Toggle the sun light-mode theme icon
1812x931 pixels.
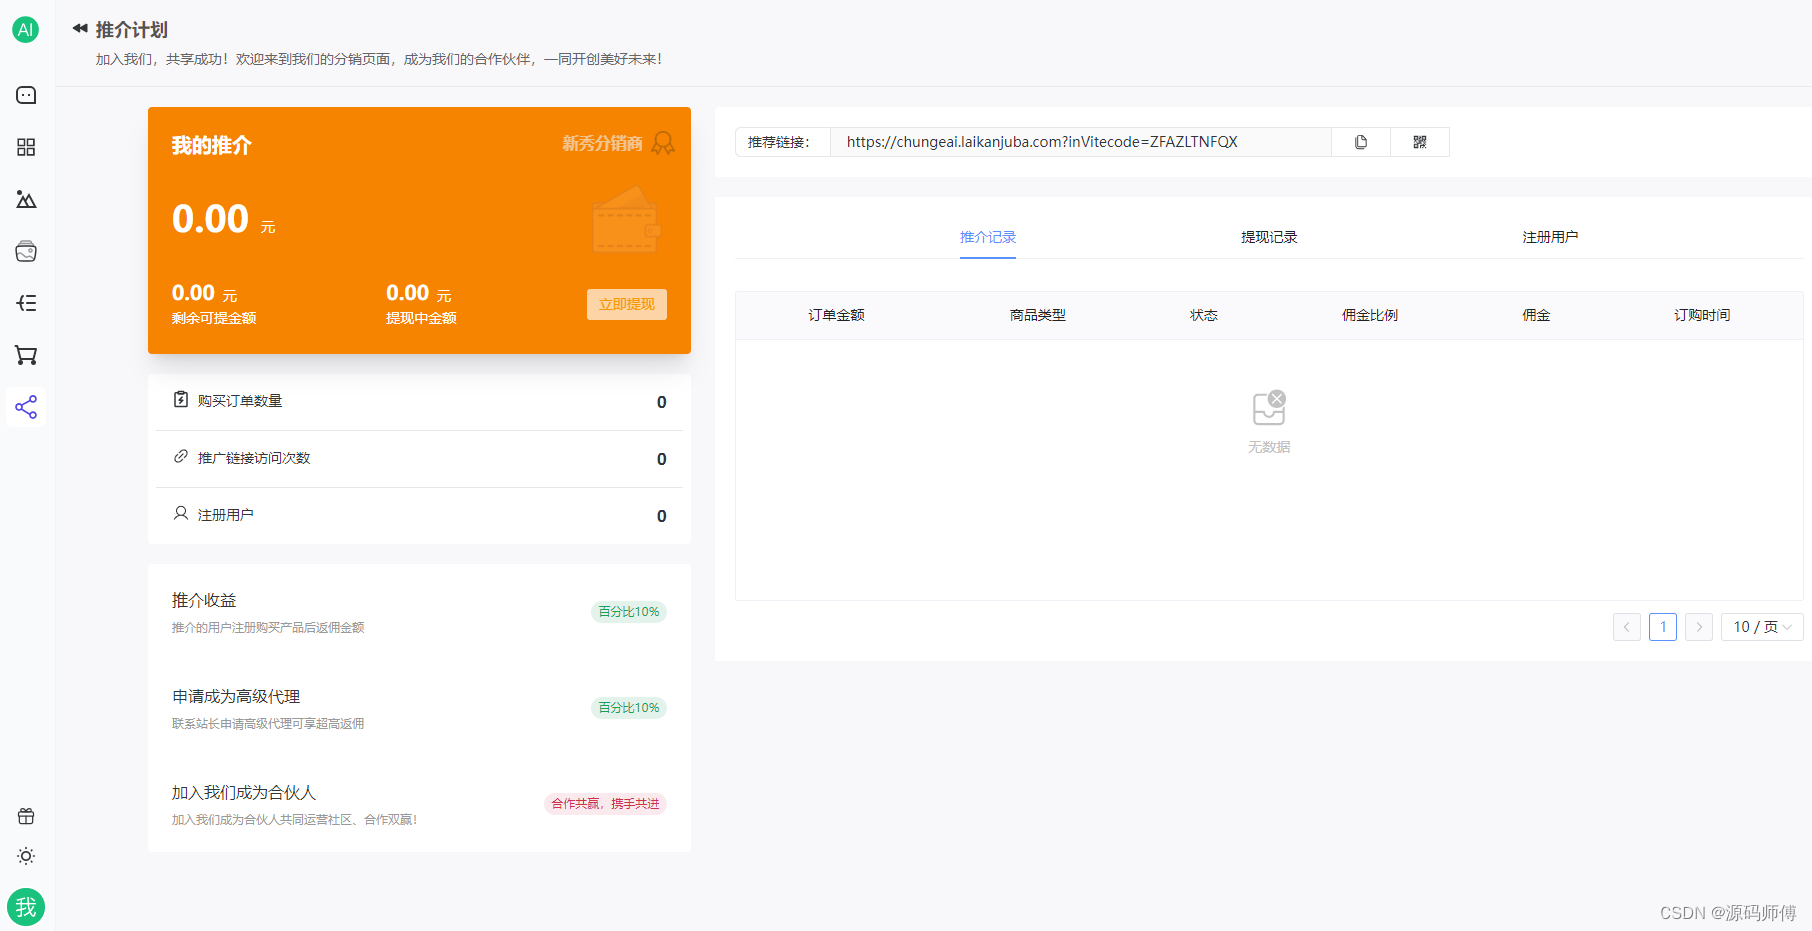(26, 856)
